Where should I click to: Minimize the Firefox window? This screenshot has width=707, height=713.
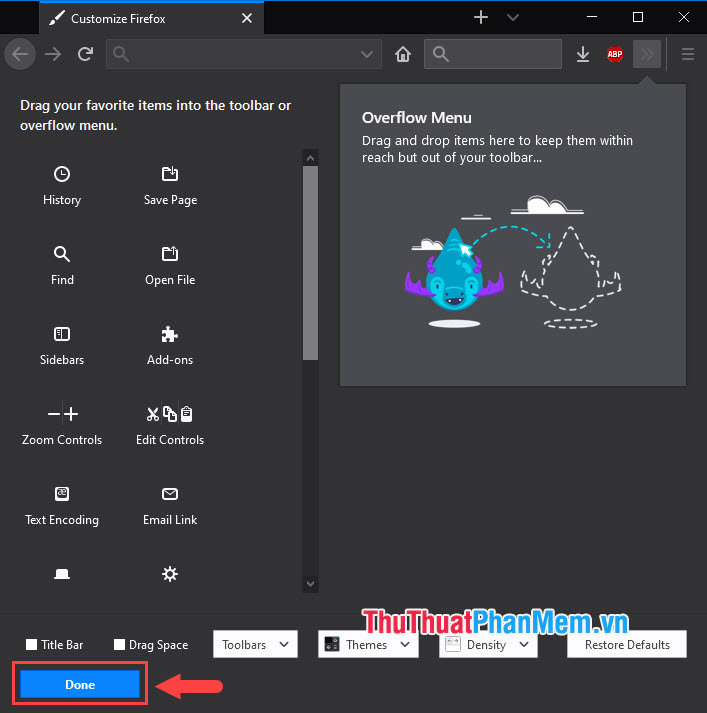592,17
